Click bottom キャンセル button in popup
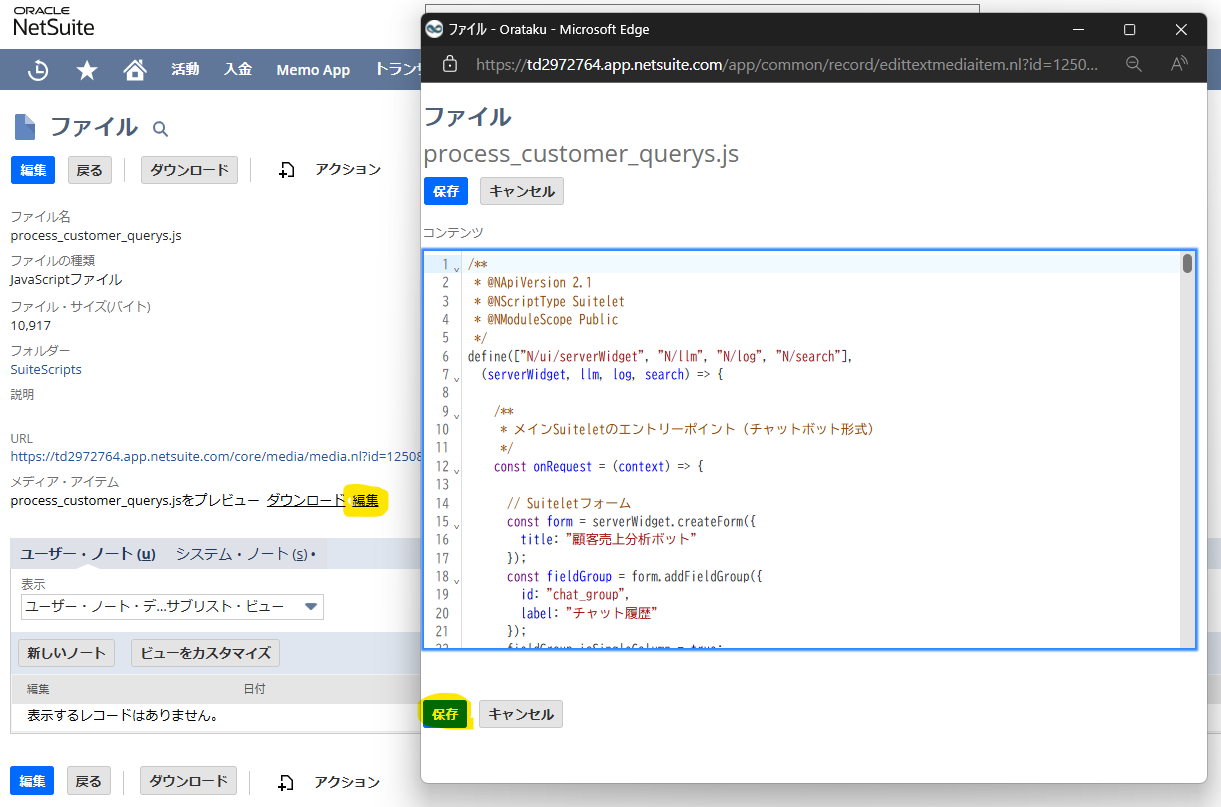This screenshot has width=1221, height=807. click(521, 714)
